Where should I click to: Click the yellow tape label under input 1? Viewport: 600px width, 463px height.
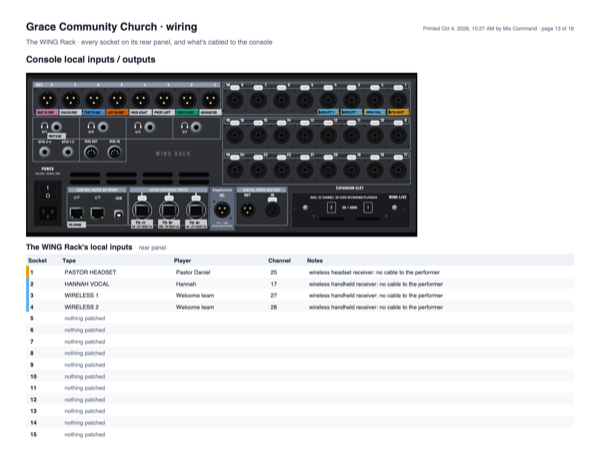point(398,112)
